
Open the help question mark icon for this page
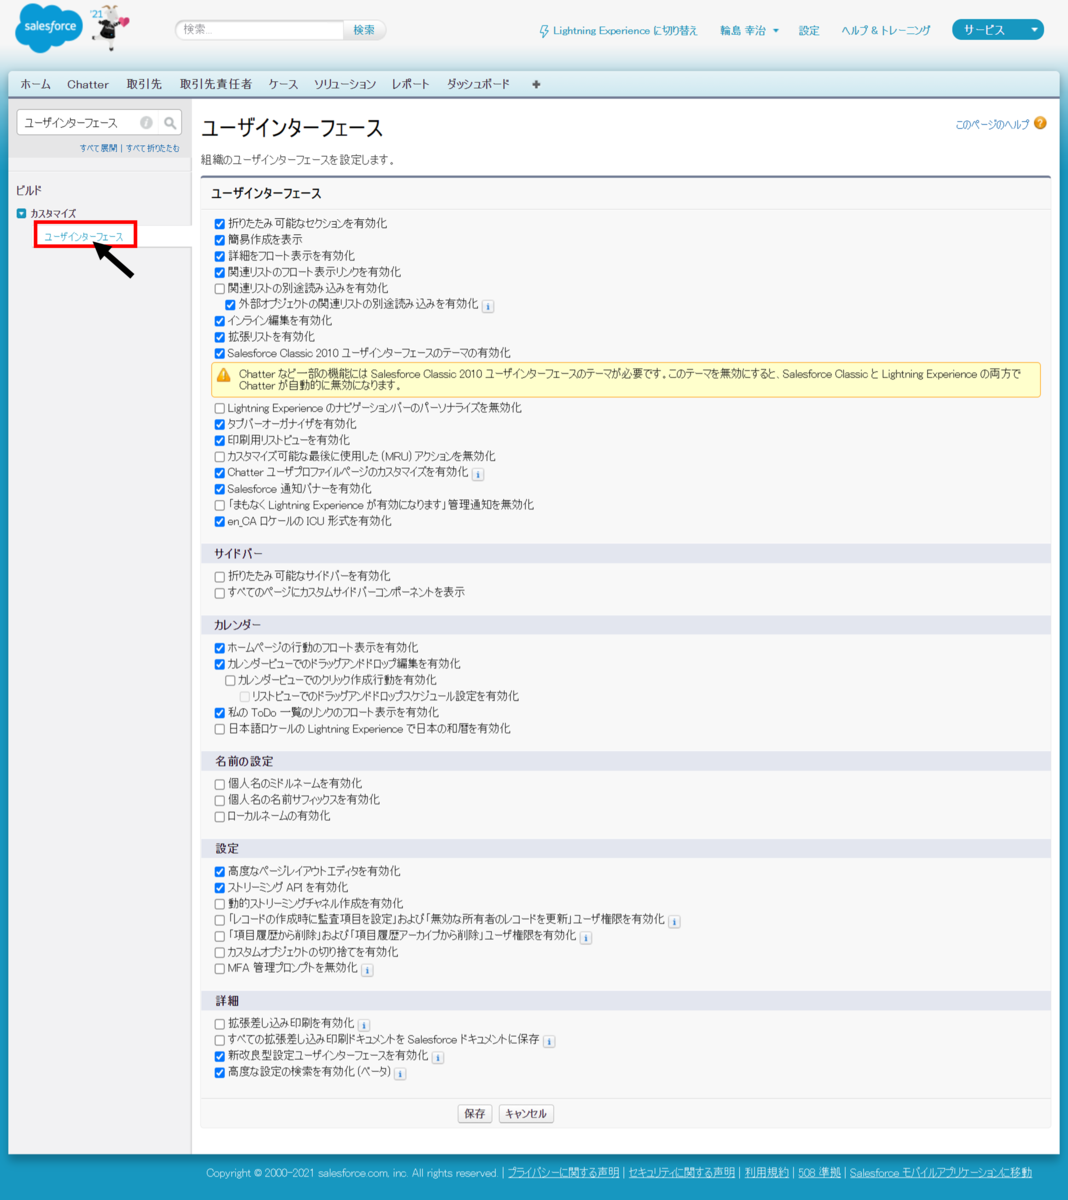1040,124
